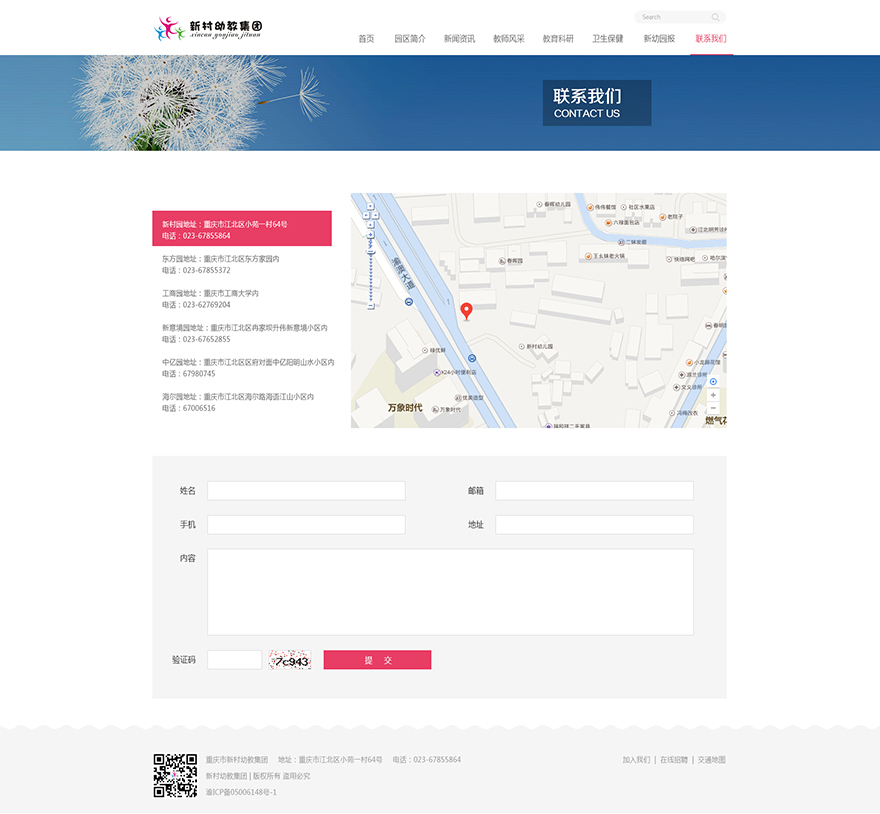The width and height of the screenshot is (880, 814).
Task: Click 万象时代 small map marker
Action: [x=435, y=410]
